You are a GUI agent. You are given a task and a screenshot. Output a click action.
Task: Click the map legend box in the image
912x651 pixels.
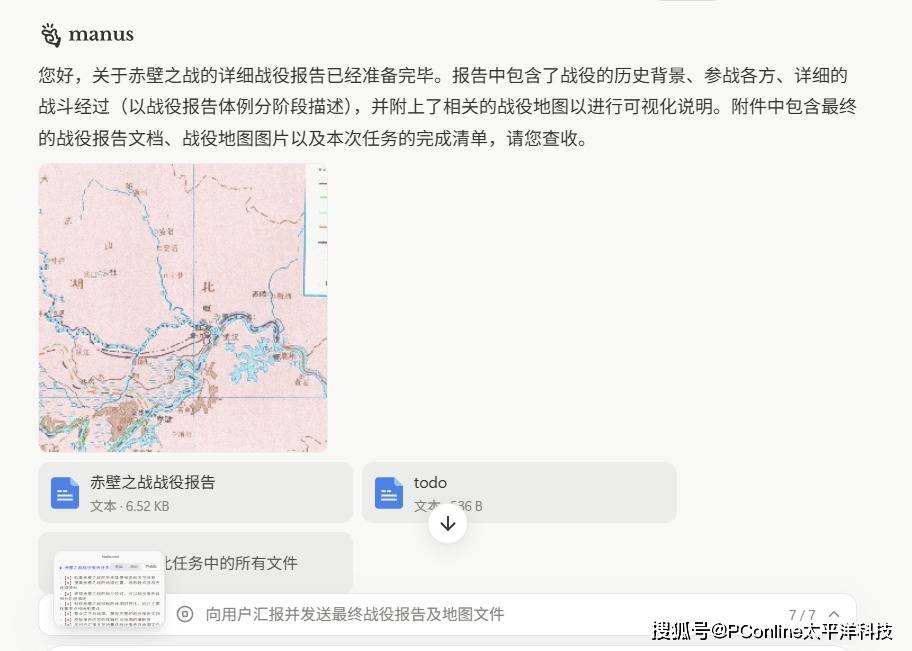pos(316,230)
